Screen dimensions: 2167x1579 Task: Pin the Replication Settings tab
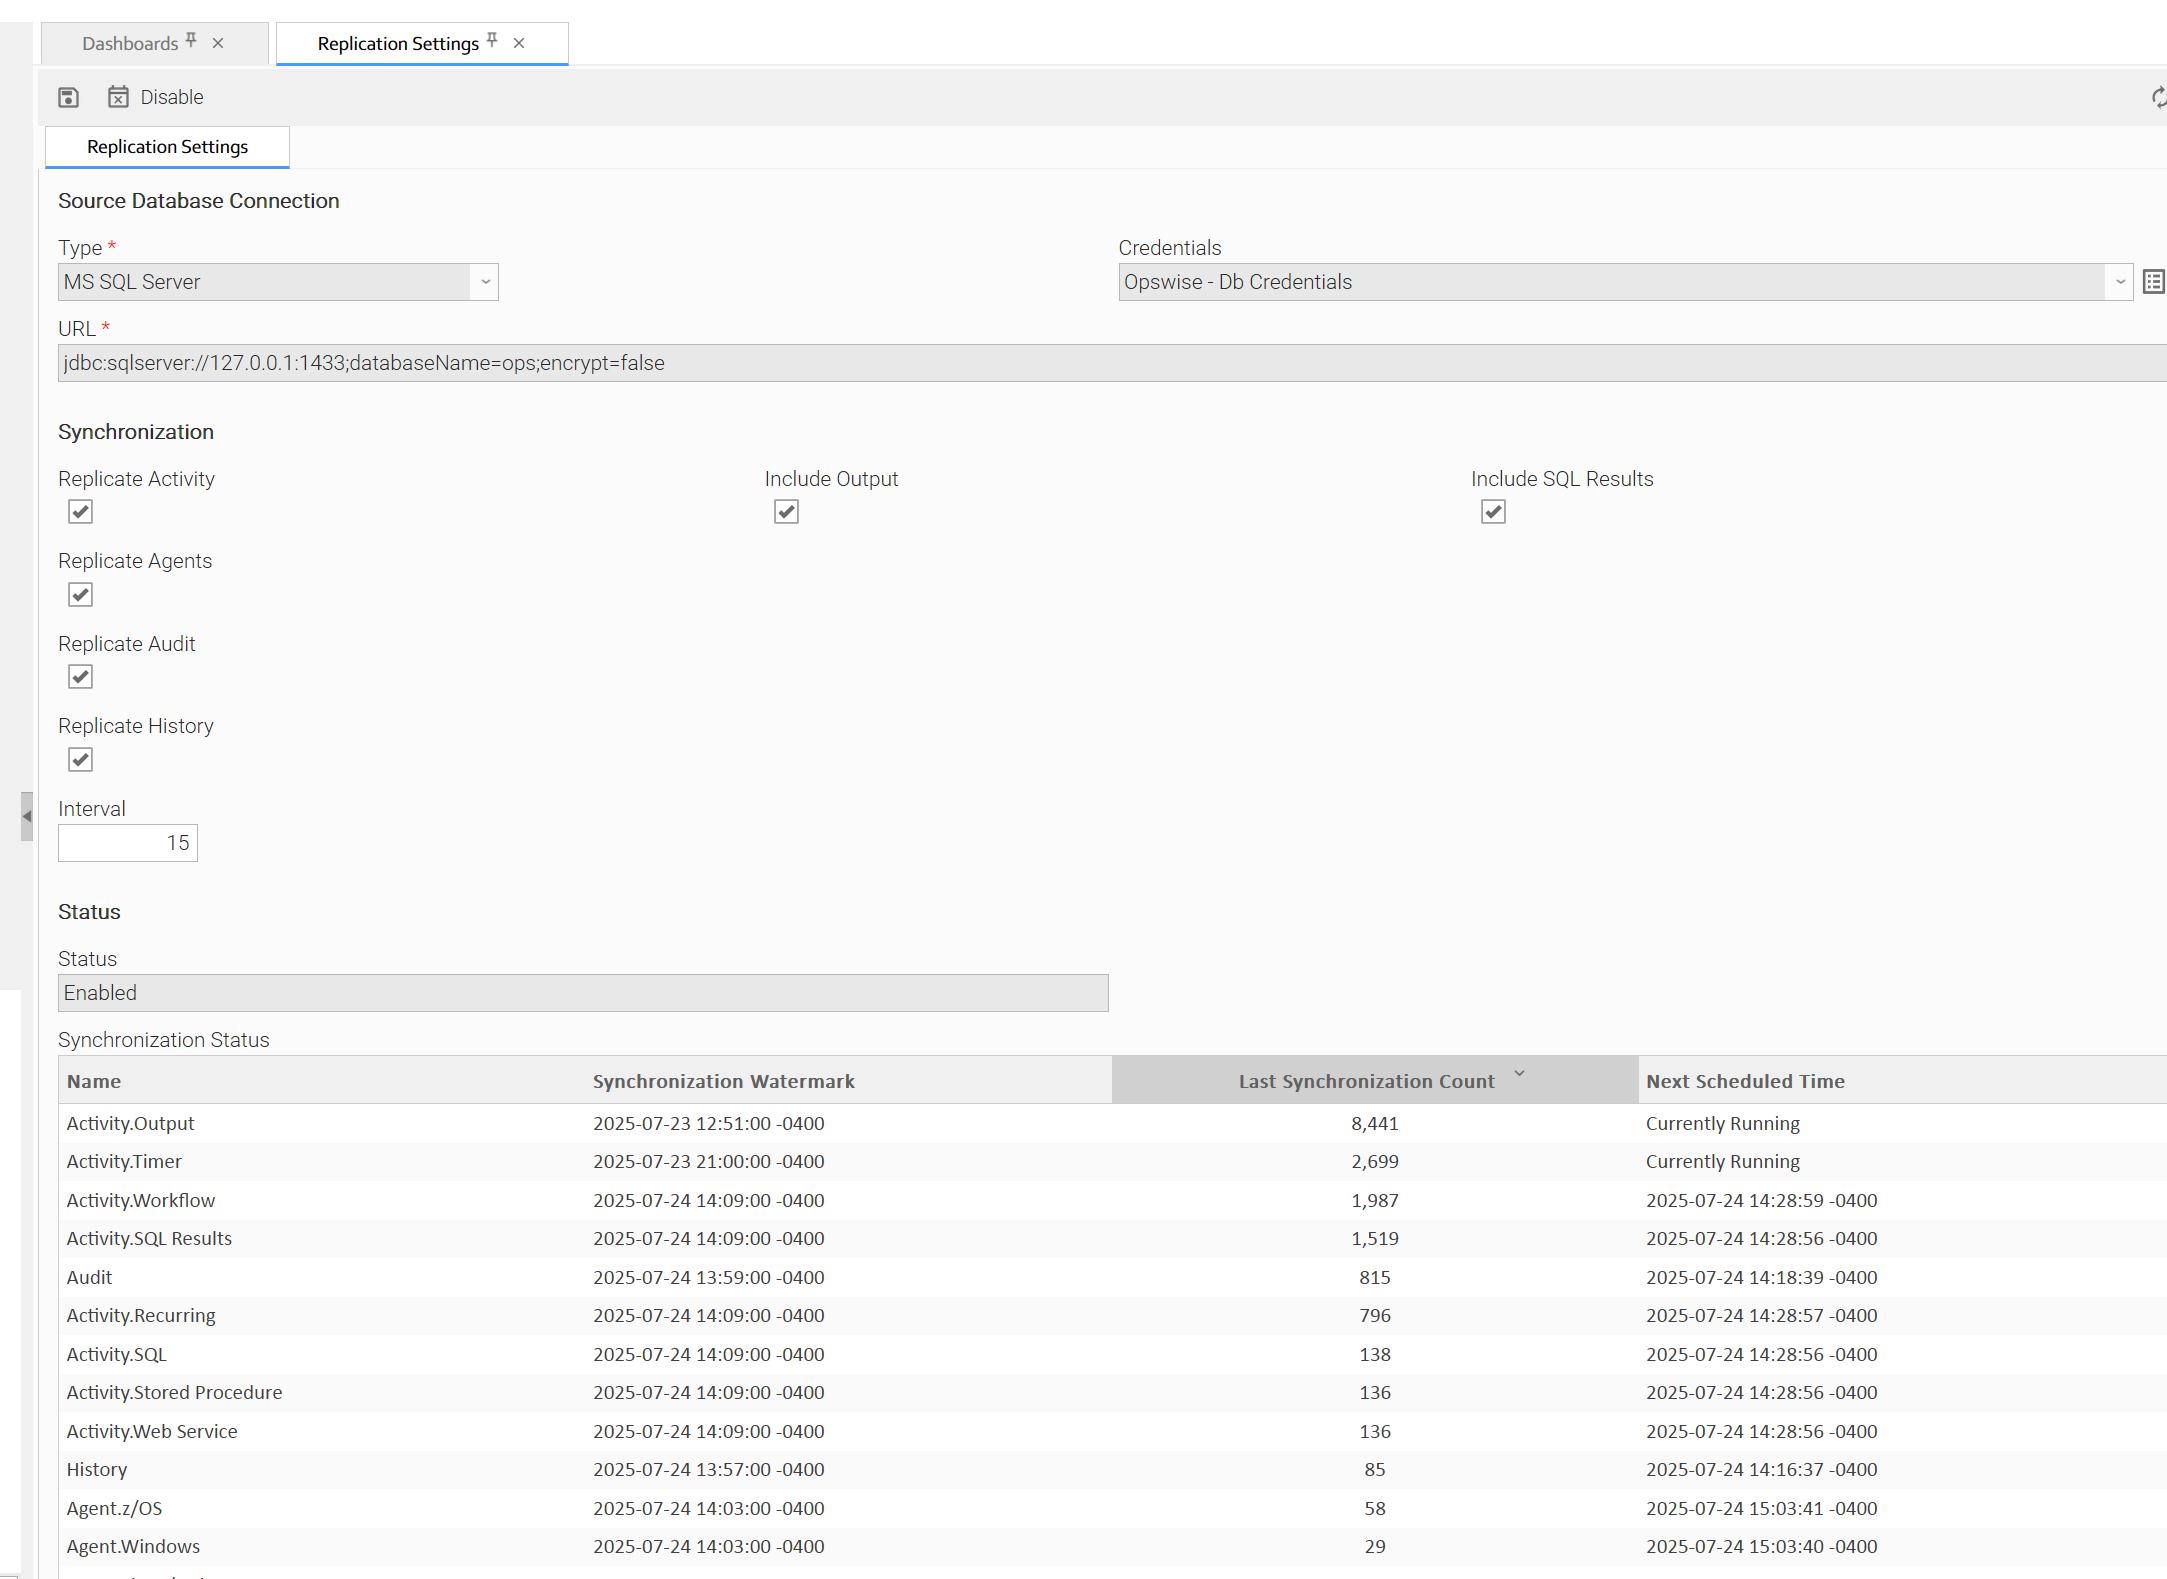pyautogui.click(x=492, y=40)
